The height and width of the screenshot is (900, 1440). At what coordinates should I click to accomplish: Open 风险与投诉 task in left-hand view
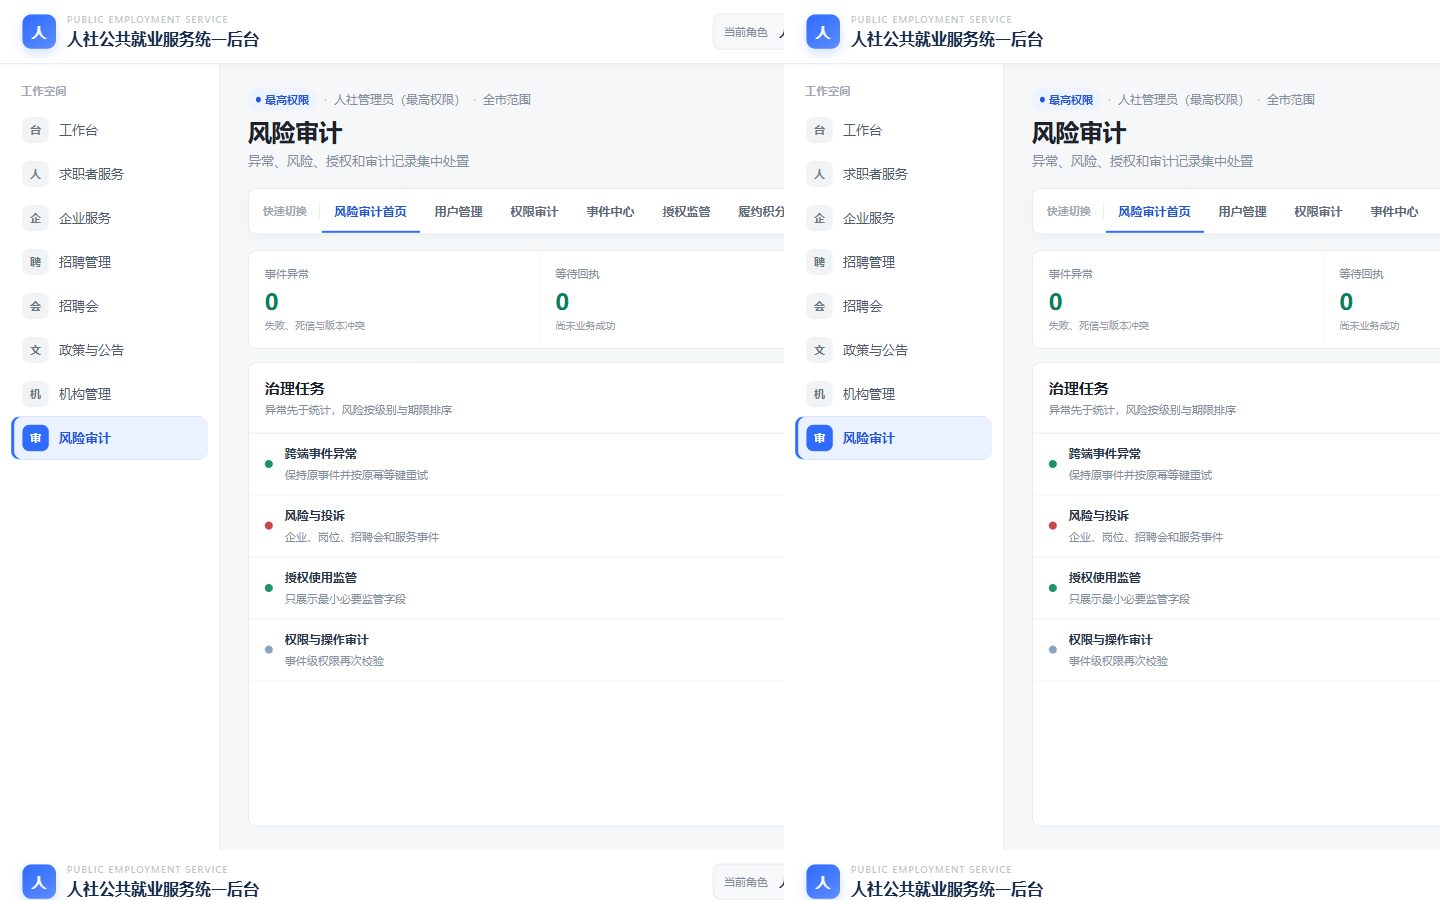pyautogui.click(x=516, y=526)
